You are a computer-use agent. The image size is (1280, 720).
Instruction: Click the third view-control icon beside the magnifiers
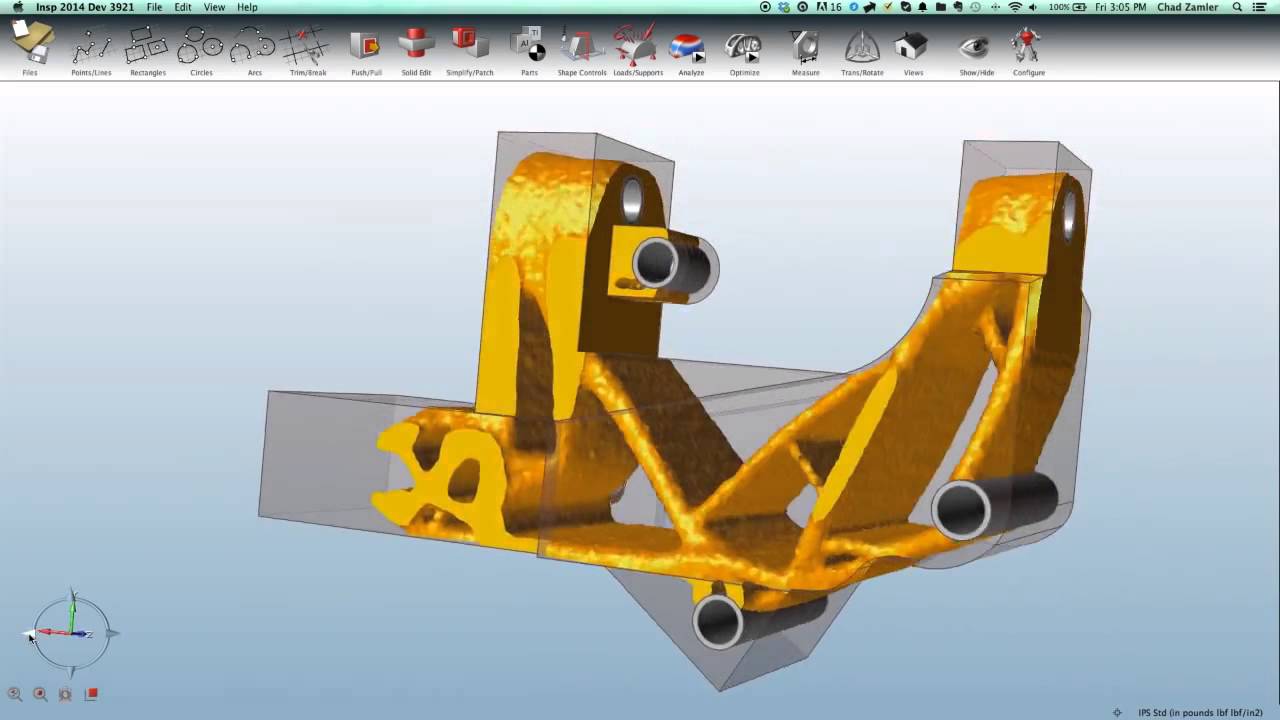(65, 693)
